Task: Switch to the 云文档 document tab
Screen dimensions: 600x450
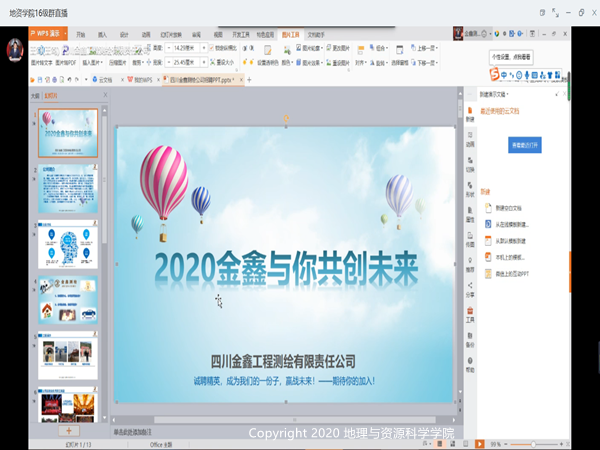Action: [x=103, y=77]
